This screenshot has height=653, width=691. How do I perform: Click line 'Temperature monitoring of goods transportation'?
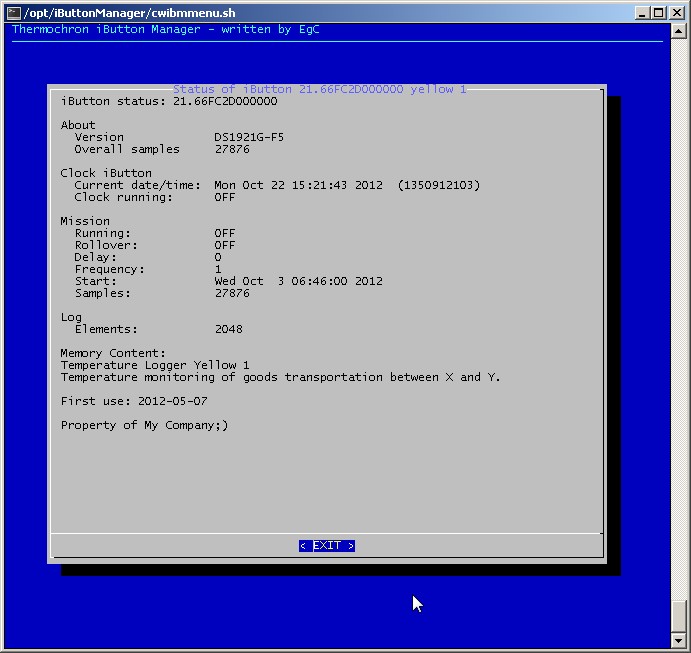pos(222,377)
